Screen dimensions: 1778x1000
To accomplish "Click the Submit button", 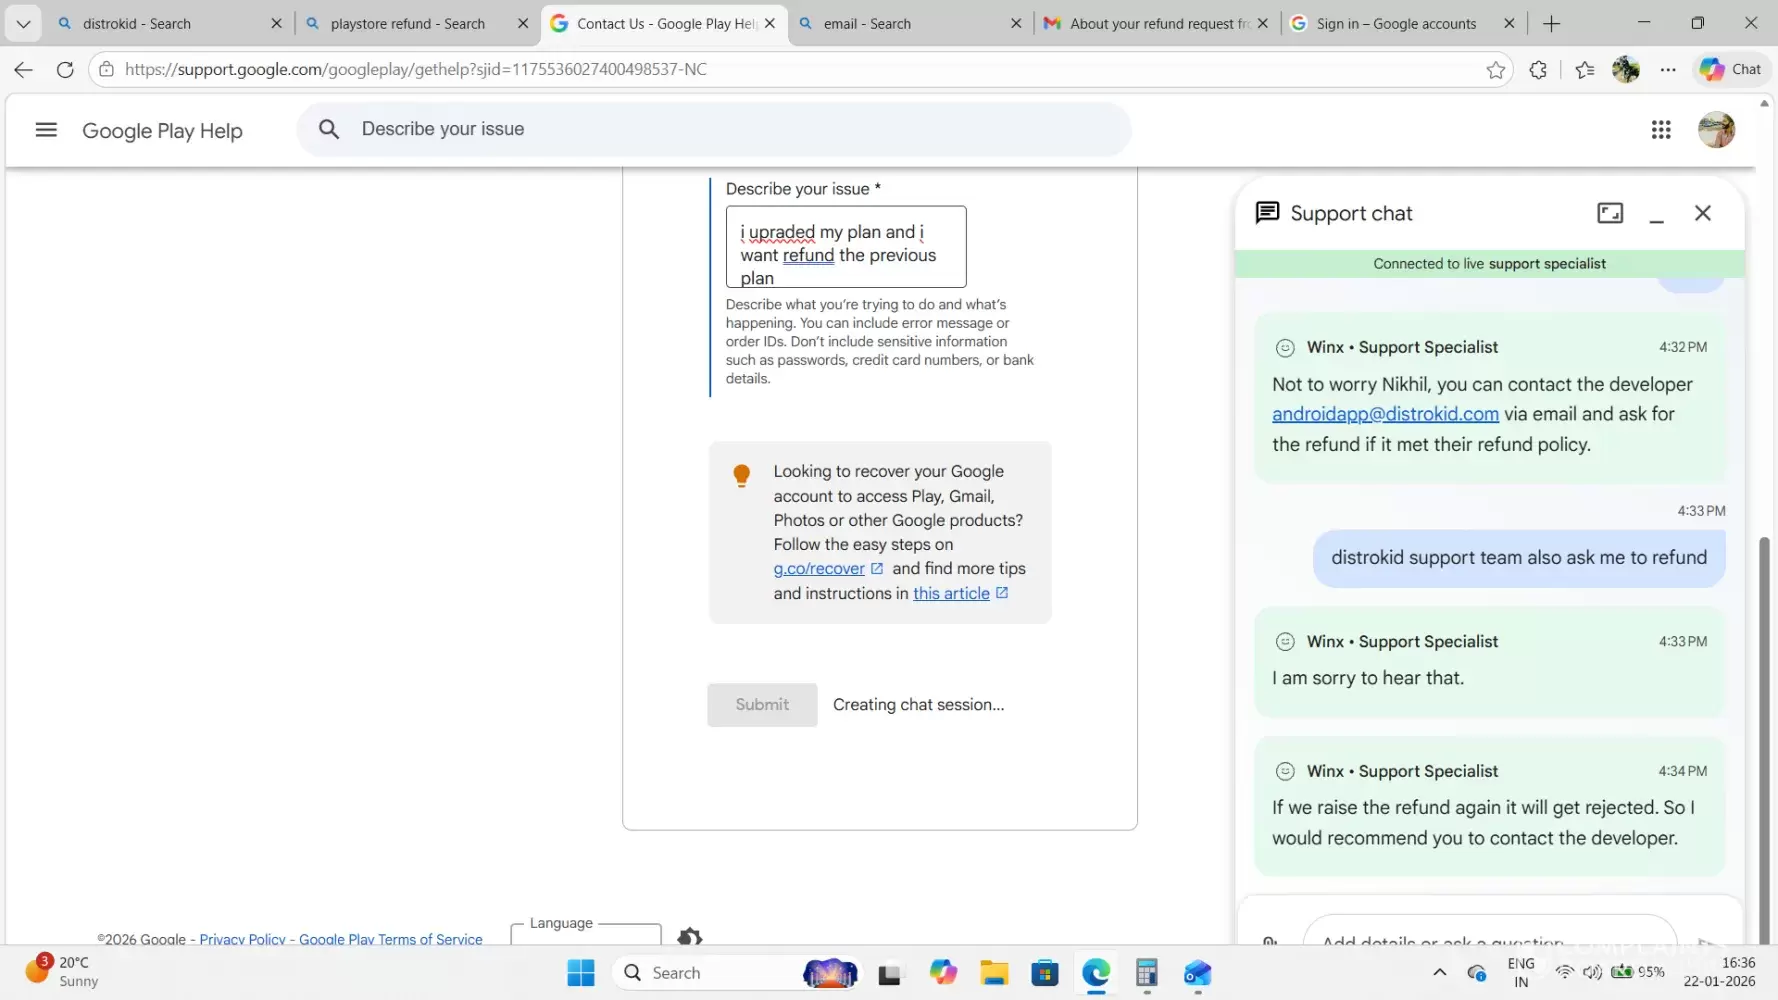I will coord(762,705).
